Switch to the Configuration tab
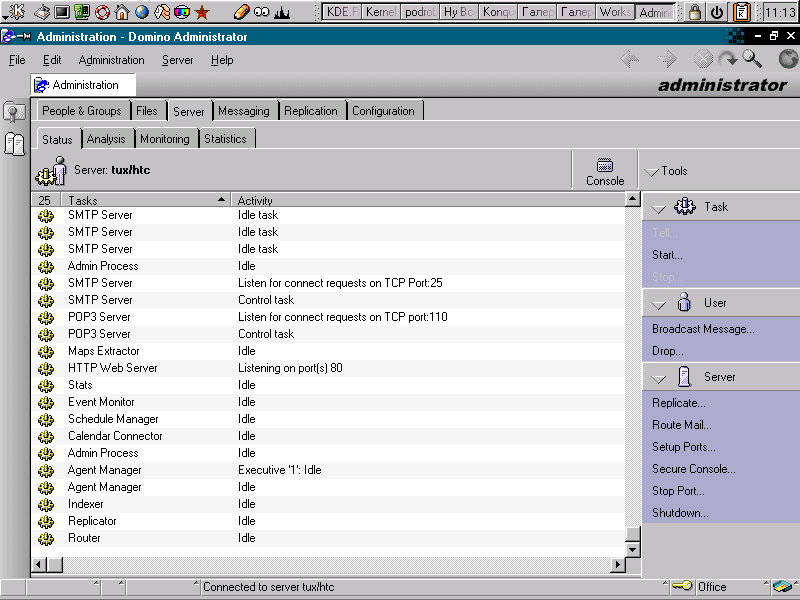Viewport: 800px width, 600px height. click(384, 111)
